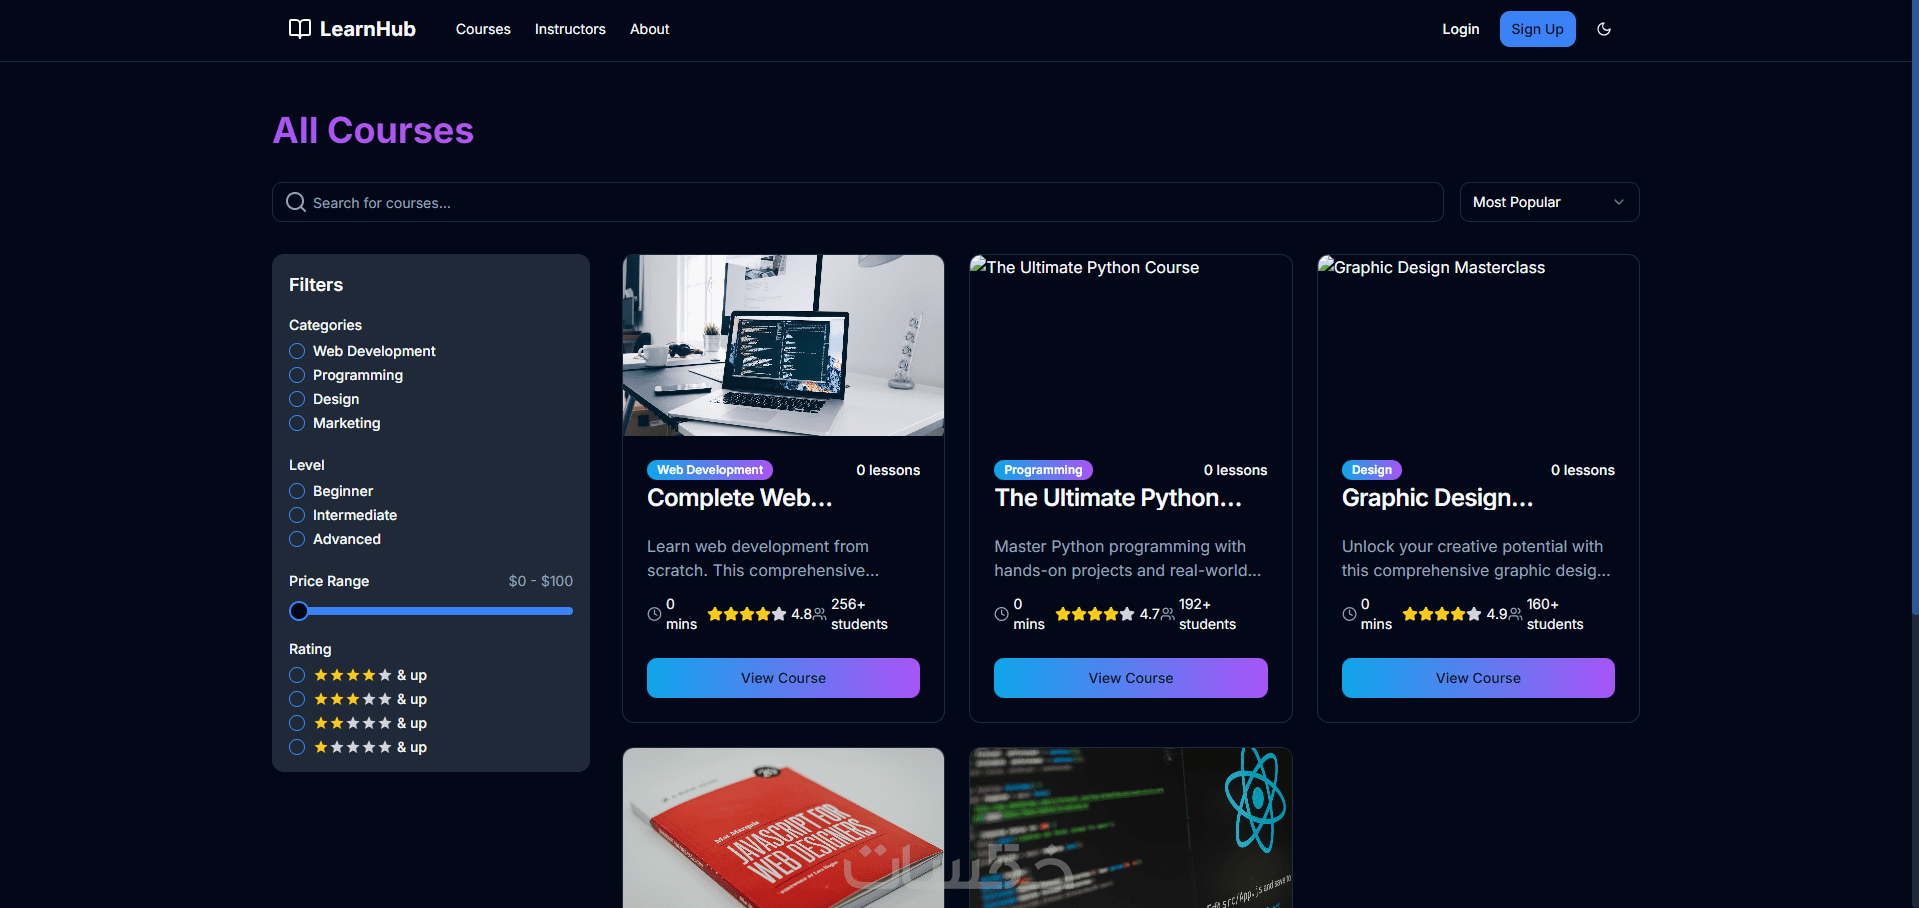Screen dimensions: 1919x908
Task: Choose the Intermediate level filter
Action: 297,515
